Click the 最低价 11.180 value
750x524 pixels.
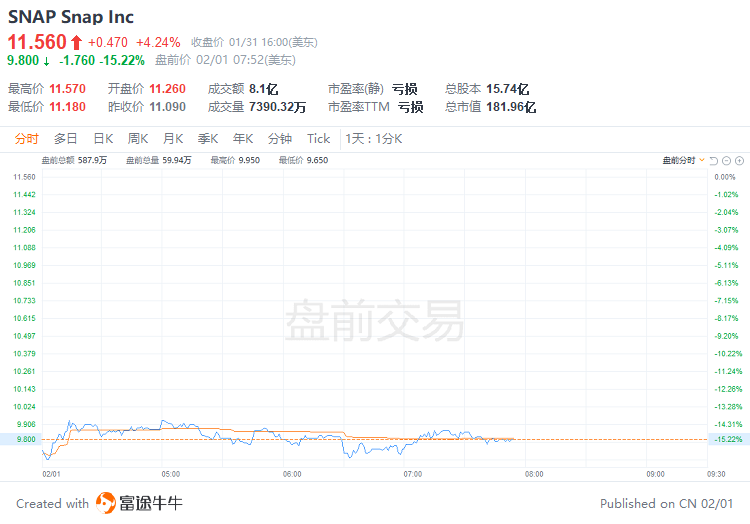point(67,107)
